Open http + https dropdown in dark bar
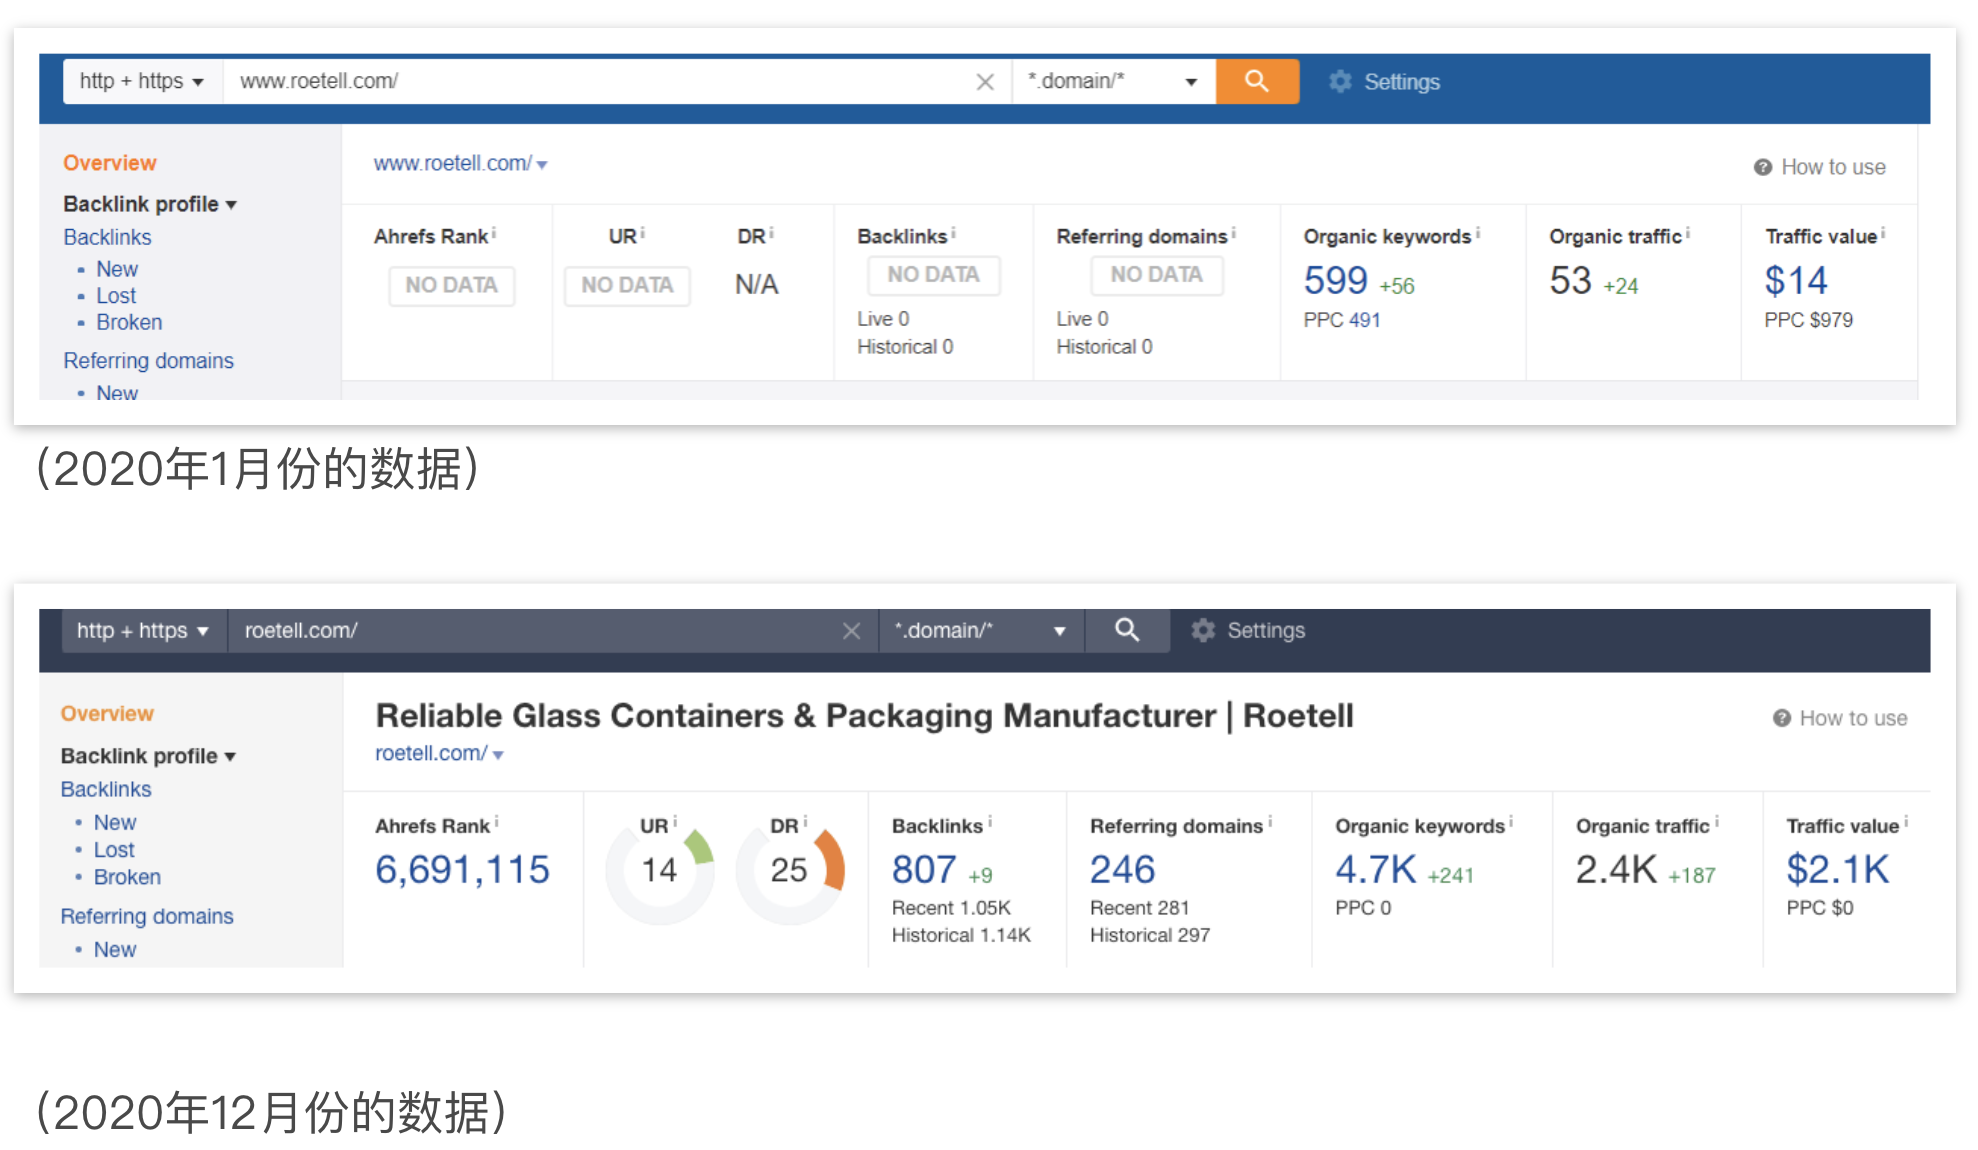Screen dimensions: 1978x1150 (x=143, y=631)
